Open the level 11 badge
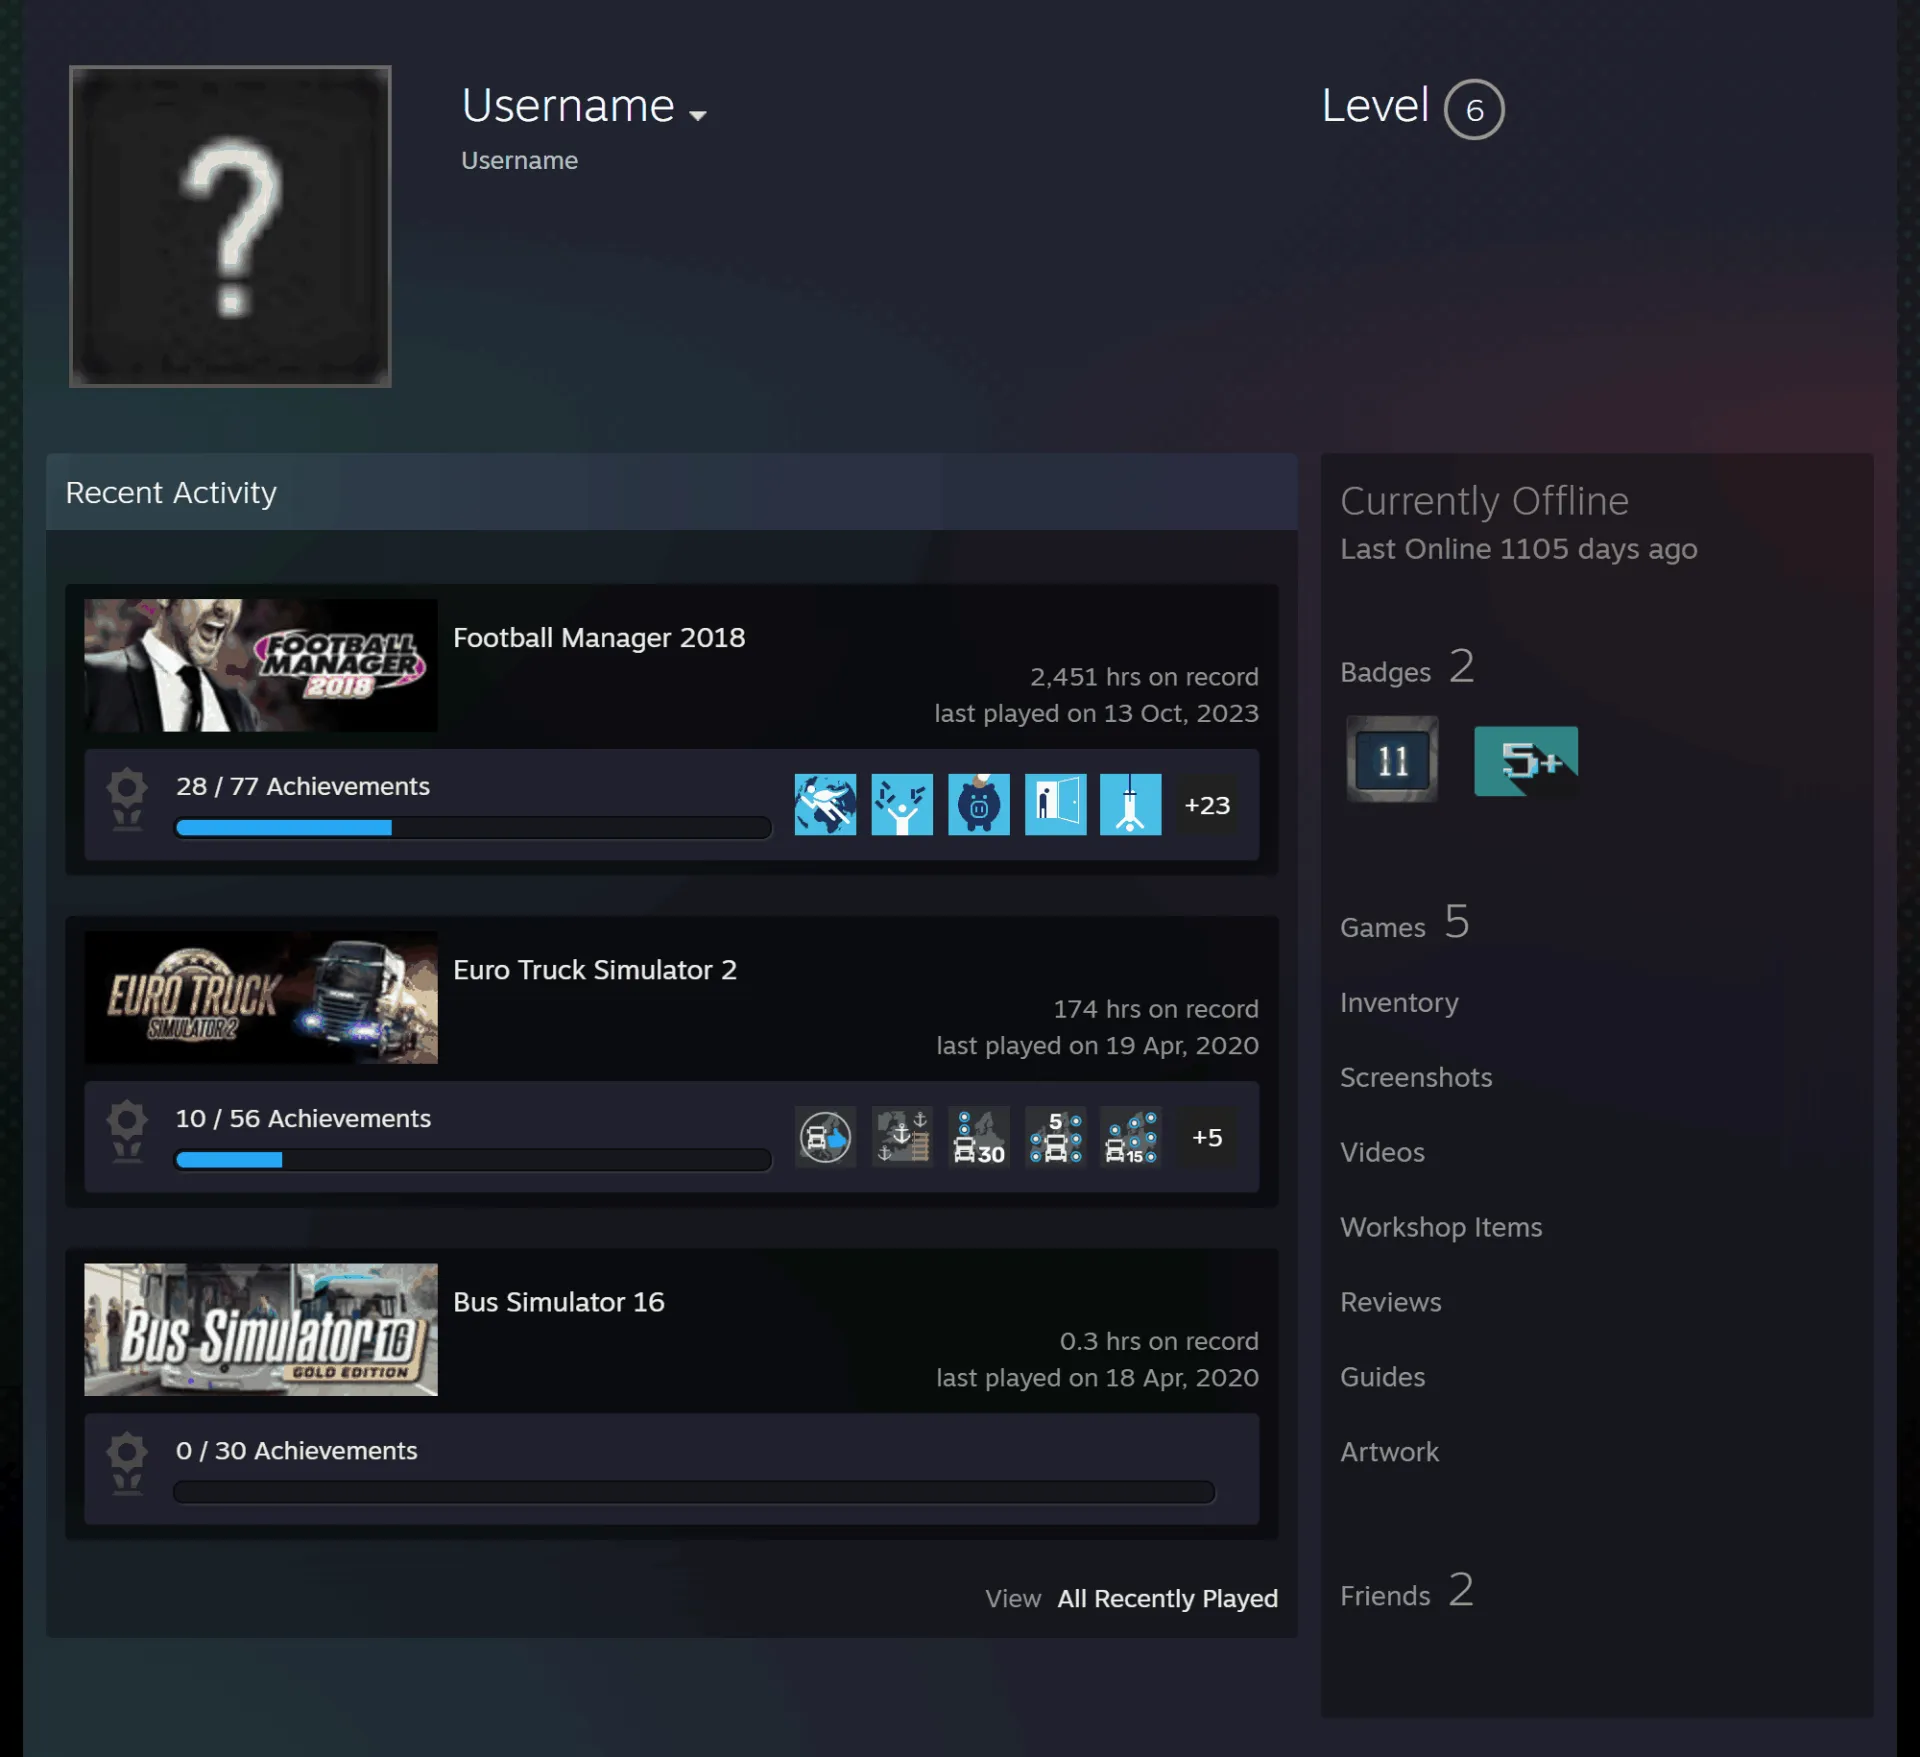The height and width of the screenshot is (1757, 1920). pos(1392,759)
